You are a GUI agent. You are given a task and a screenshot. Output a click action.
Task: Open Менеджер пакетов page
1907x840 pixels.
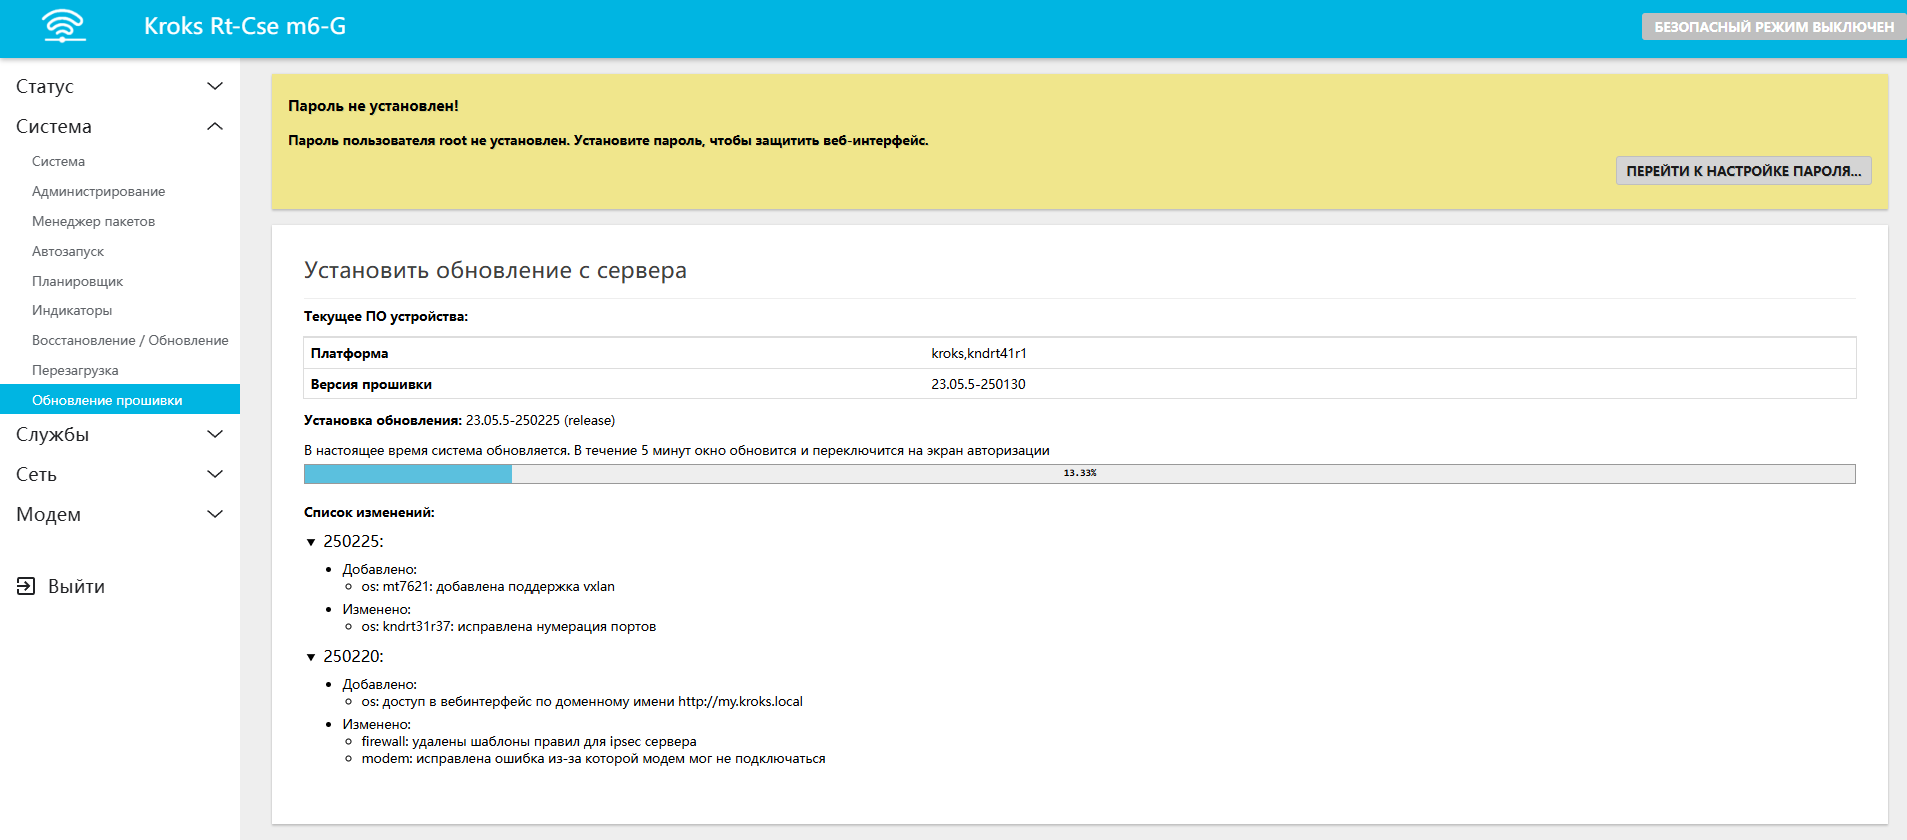pos(93,221)
